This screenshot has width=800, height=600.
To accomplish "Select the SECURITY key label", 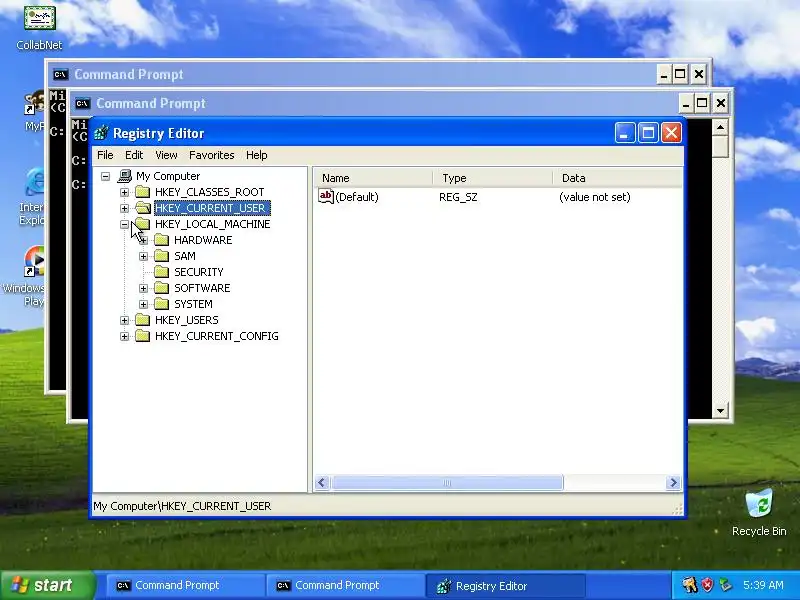I will click(199, 272).
